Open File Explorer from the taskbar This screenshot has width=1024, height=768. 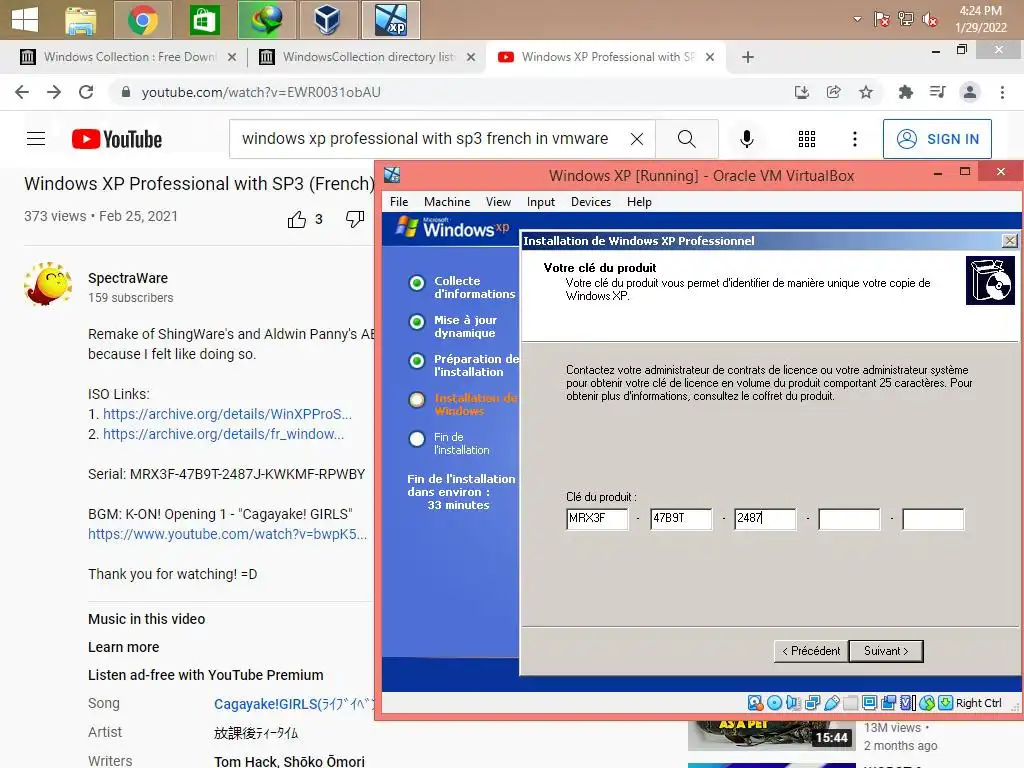[81, 20]
